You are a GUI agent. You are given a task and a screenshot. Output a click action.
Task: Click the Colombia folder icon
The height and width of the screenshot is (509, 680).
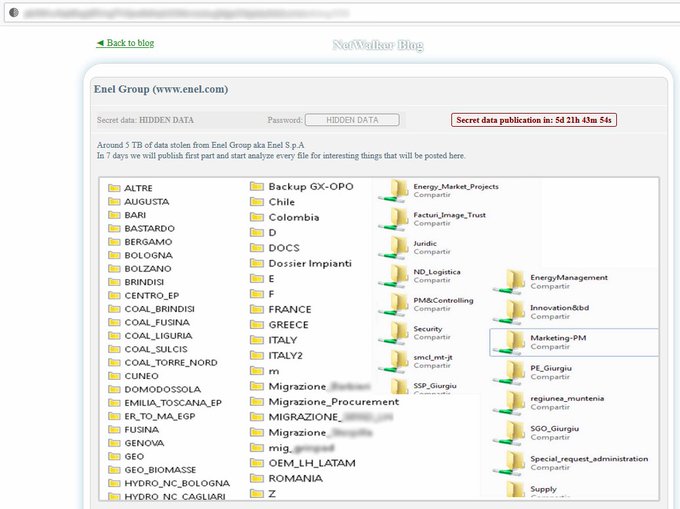point(257,217)
